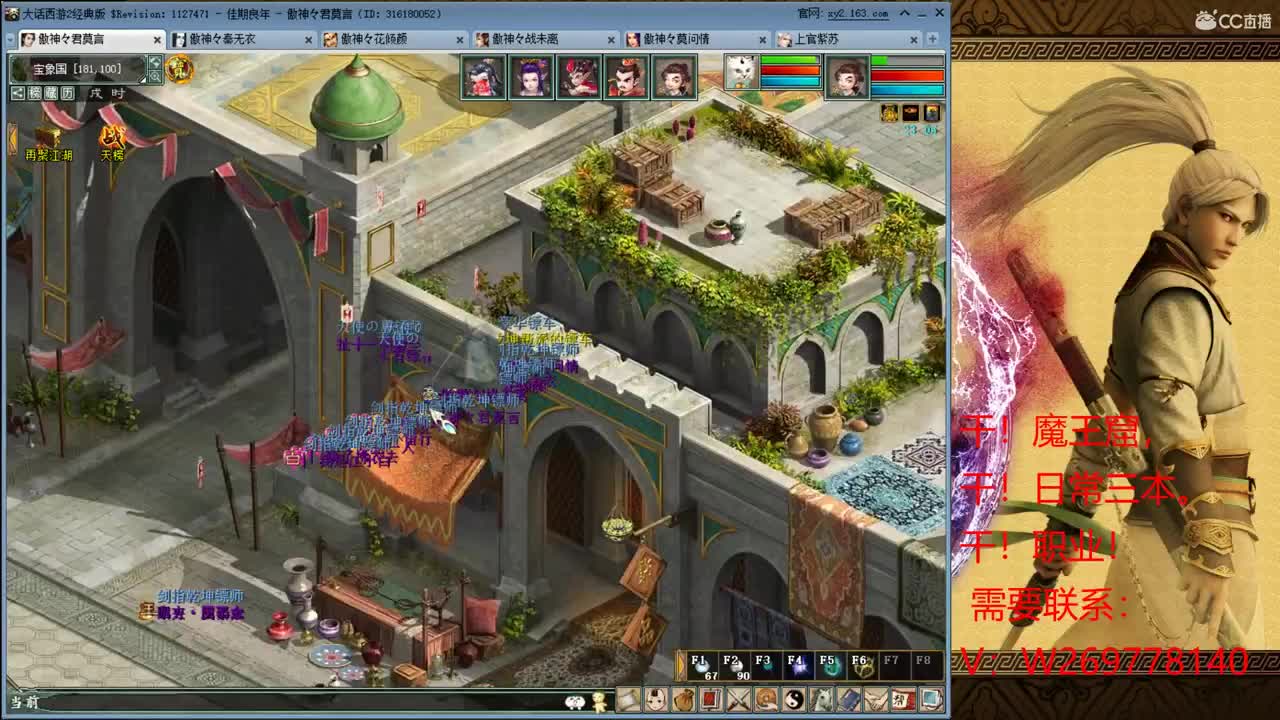Activate the F6 skill slot
Viewport: 1280px width, 720px height.
(x=862, y=667)
